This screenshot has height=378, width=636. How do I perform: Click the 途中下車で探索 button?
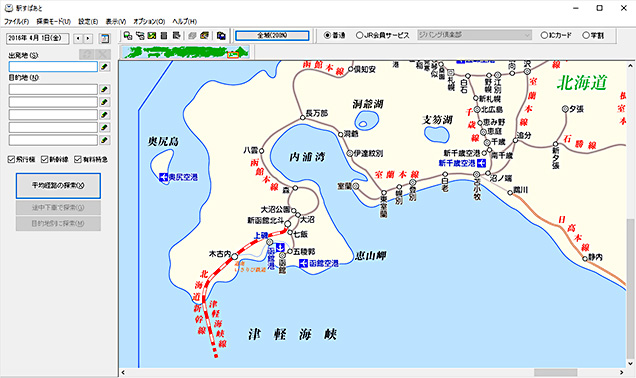pyautogui.click(x=58, y=208)
